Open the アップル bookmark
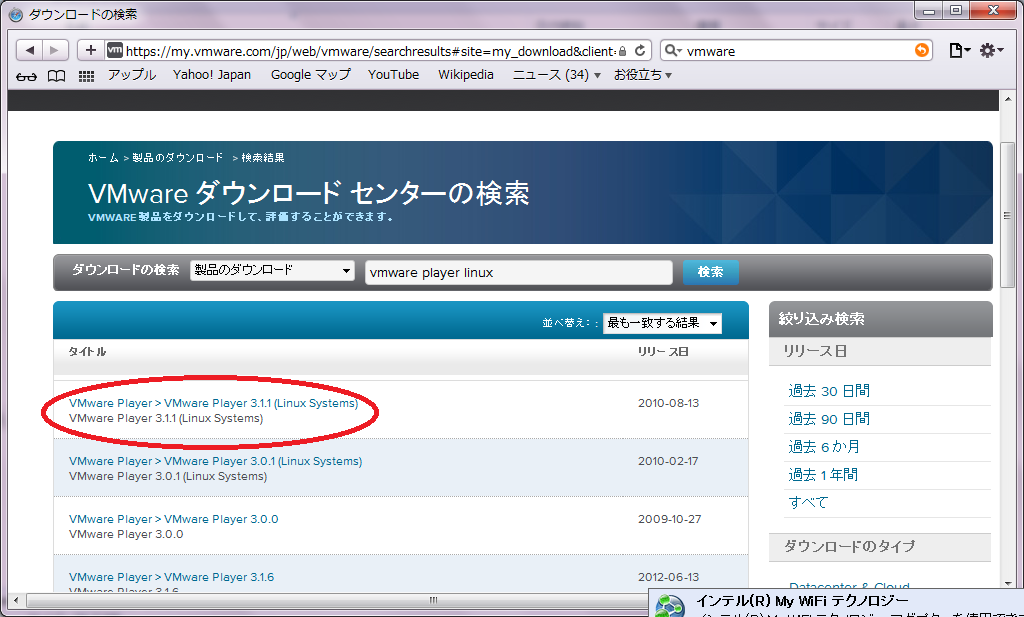 [132, 75]
